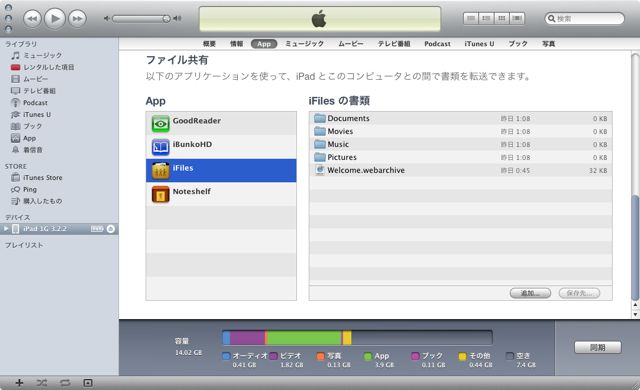Toggle shuffle button in bottom bar
This screenshot has height=390, width=640.
[x=42, y=383]
